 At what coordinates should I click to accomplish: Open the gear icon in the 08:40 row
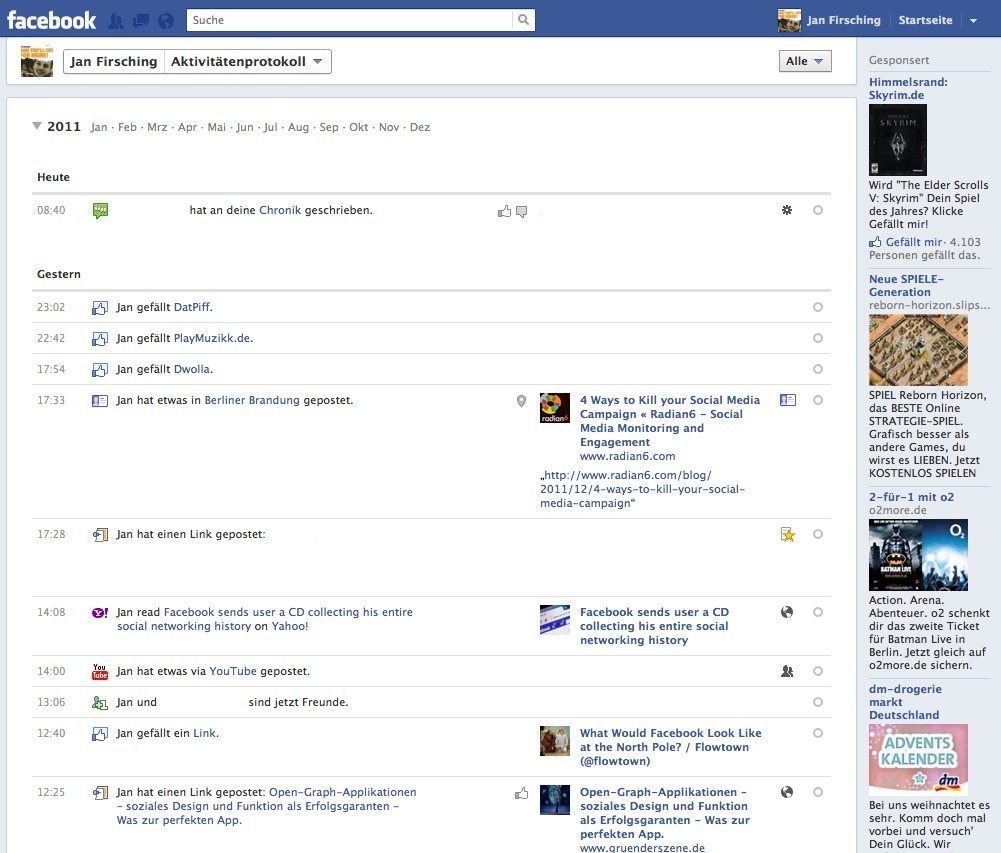[787, 210]
